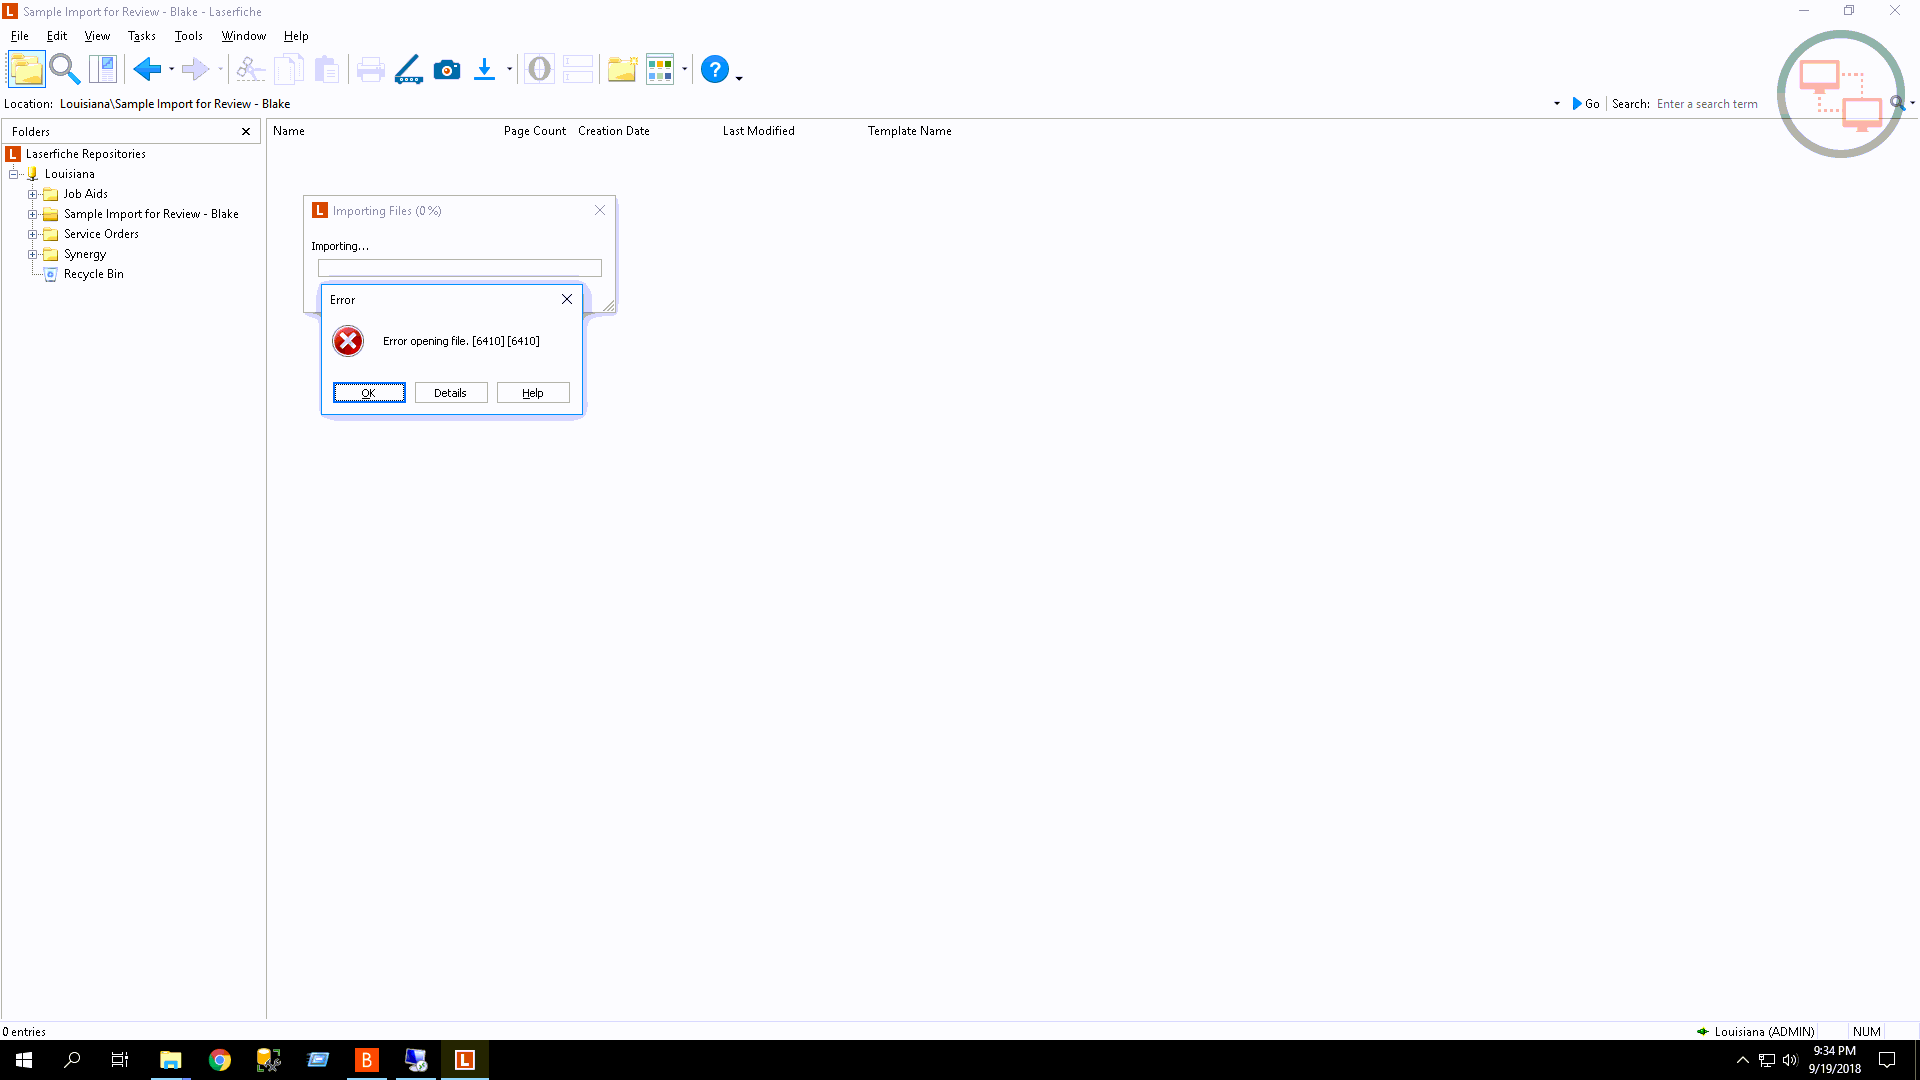This screenshot has height=1080, width=1920.
Task: Open the Tools menu
Action: [x=188, y=36]
